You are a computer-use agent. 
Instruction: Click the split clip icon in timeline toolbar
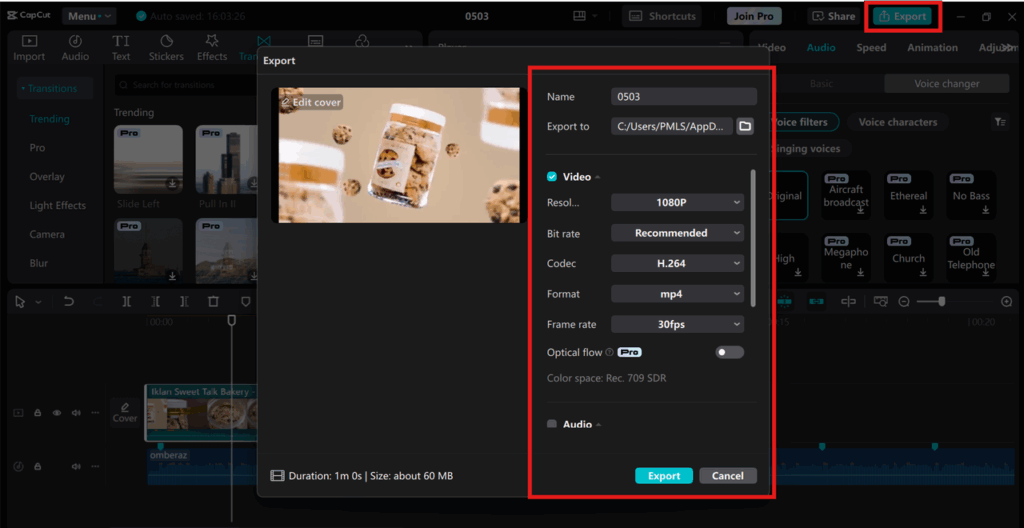[x=127, y=301]
